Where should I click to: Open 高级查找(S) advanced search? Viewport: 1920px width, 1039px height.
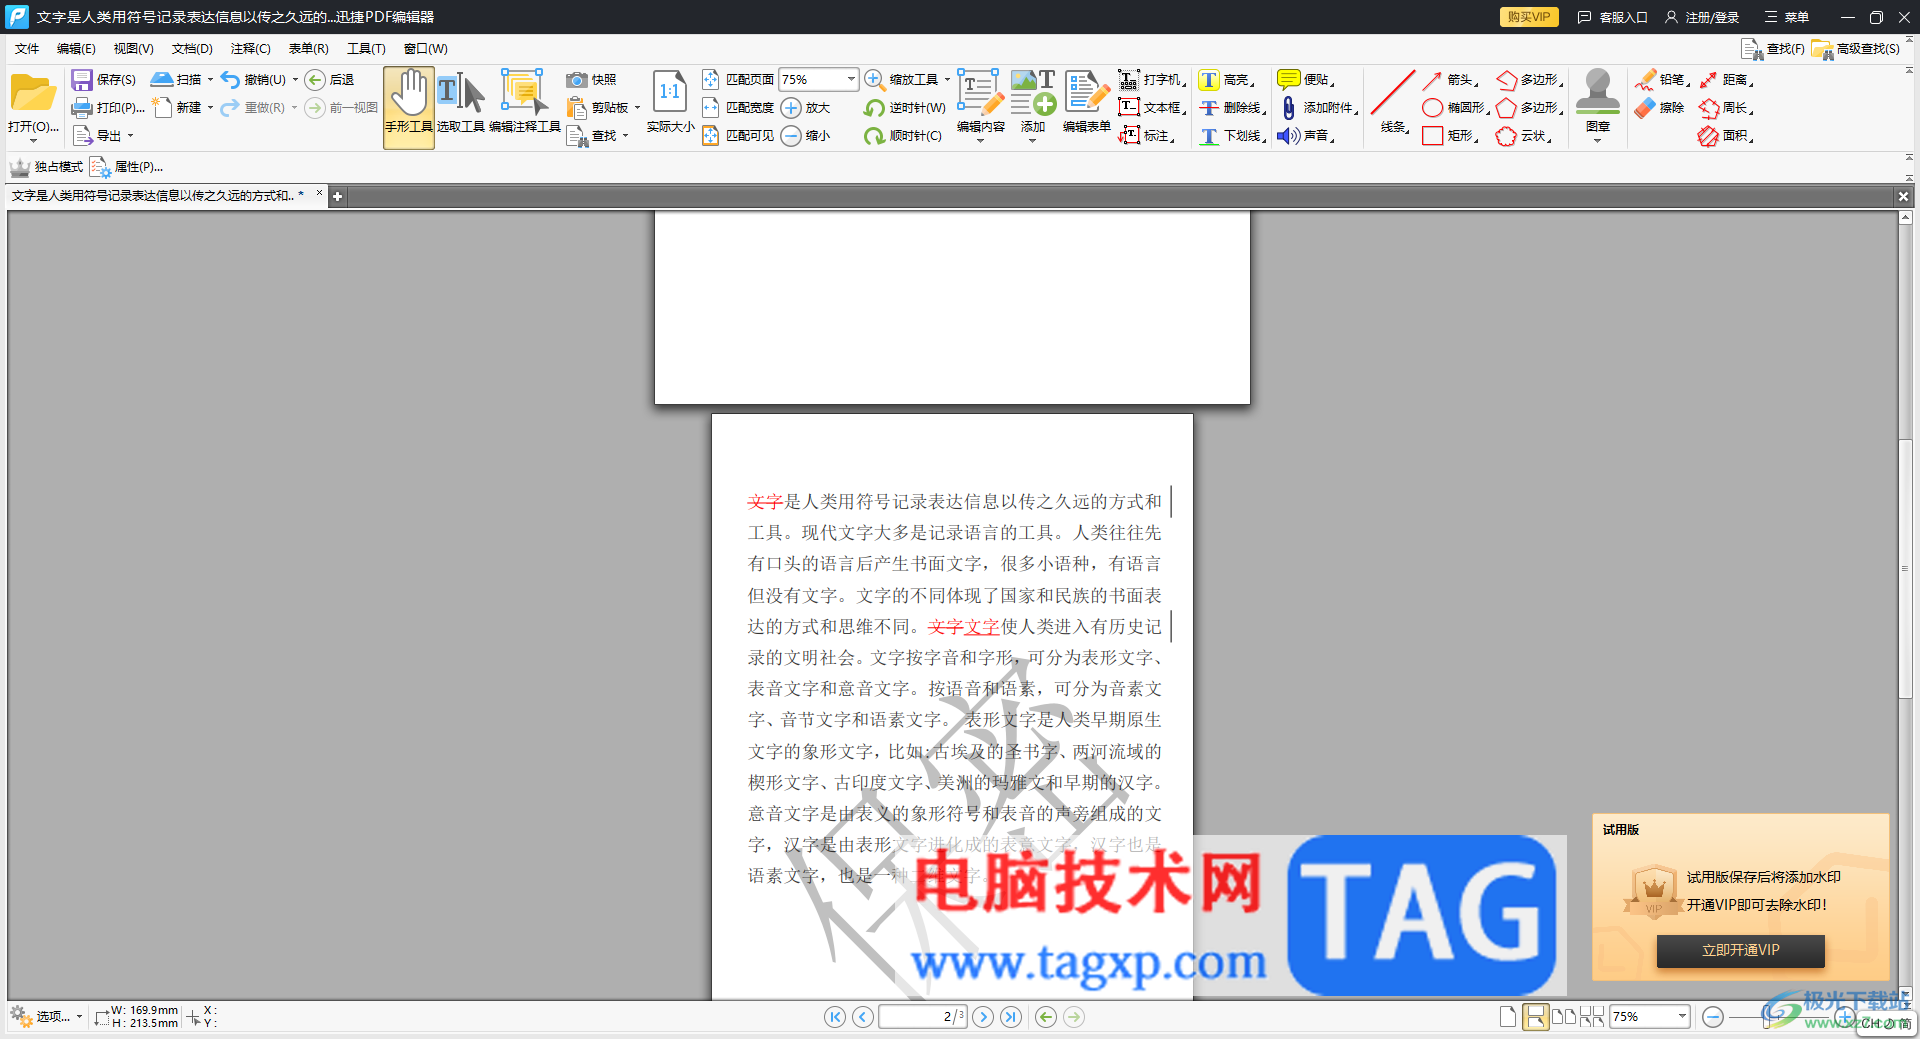[1856, 49]
